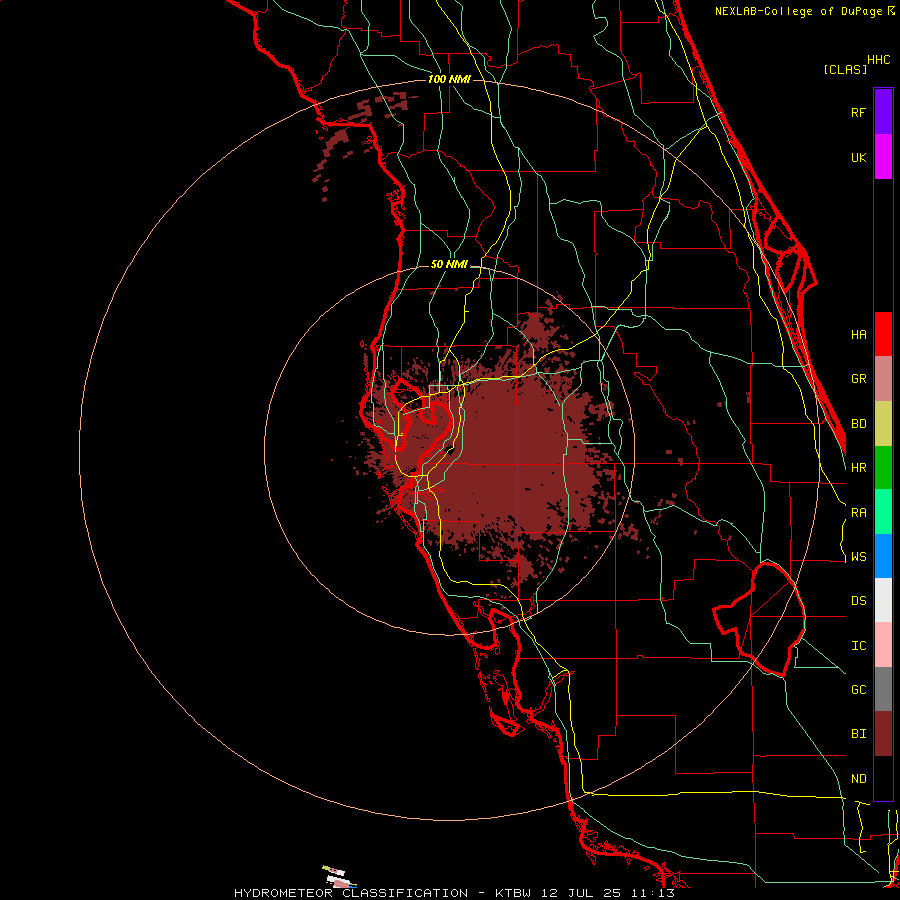Click the brown BI legend swatch
900x900 pixels.
[x=883, y=734]
